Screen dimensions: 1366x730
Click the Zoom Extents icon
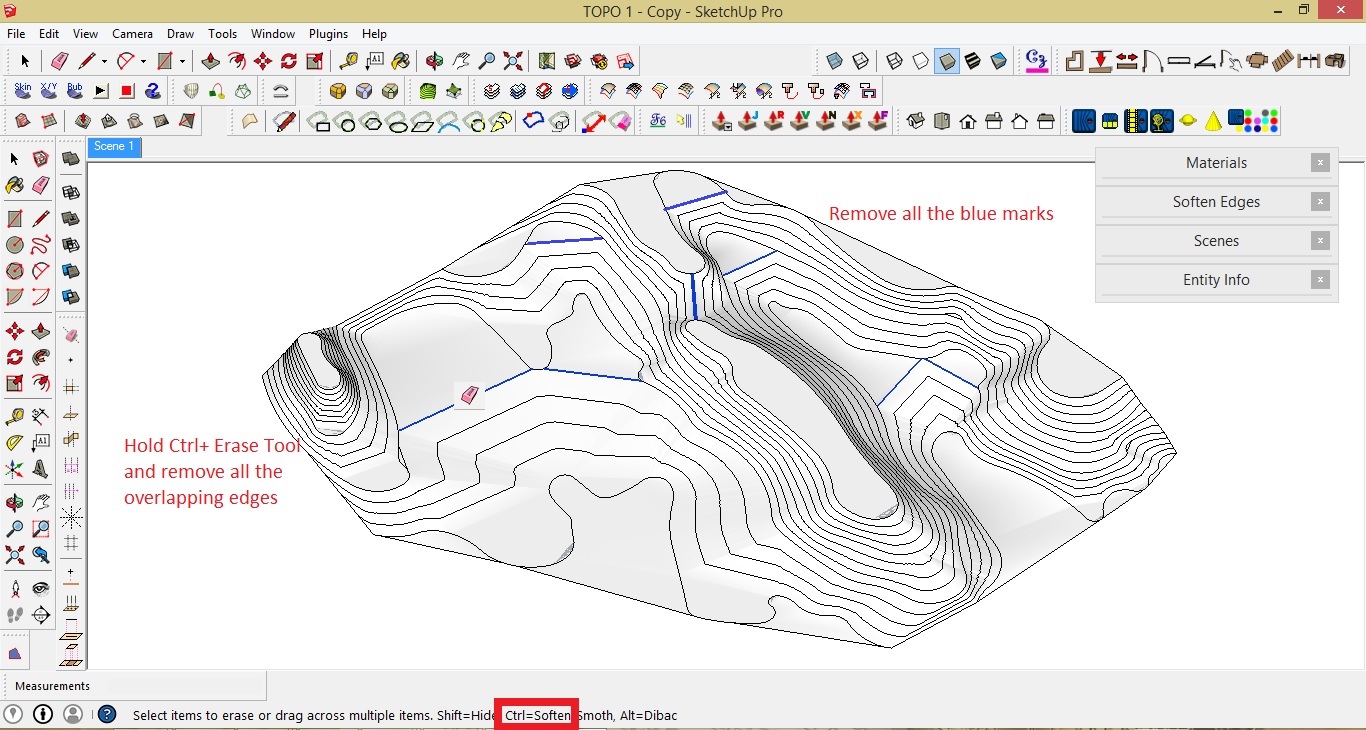pyautogui.click(x=513, y=61)
